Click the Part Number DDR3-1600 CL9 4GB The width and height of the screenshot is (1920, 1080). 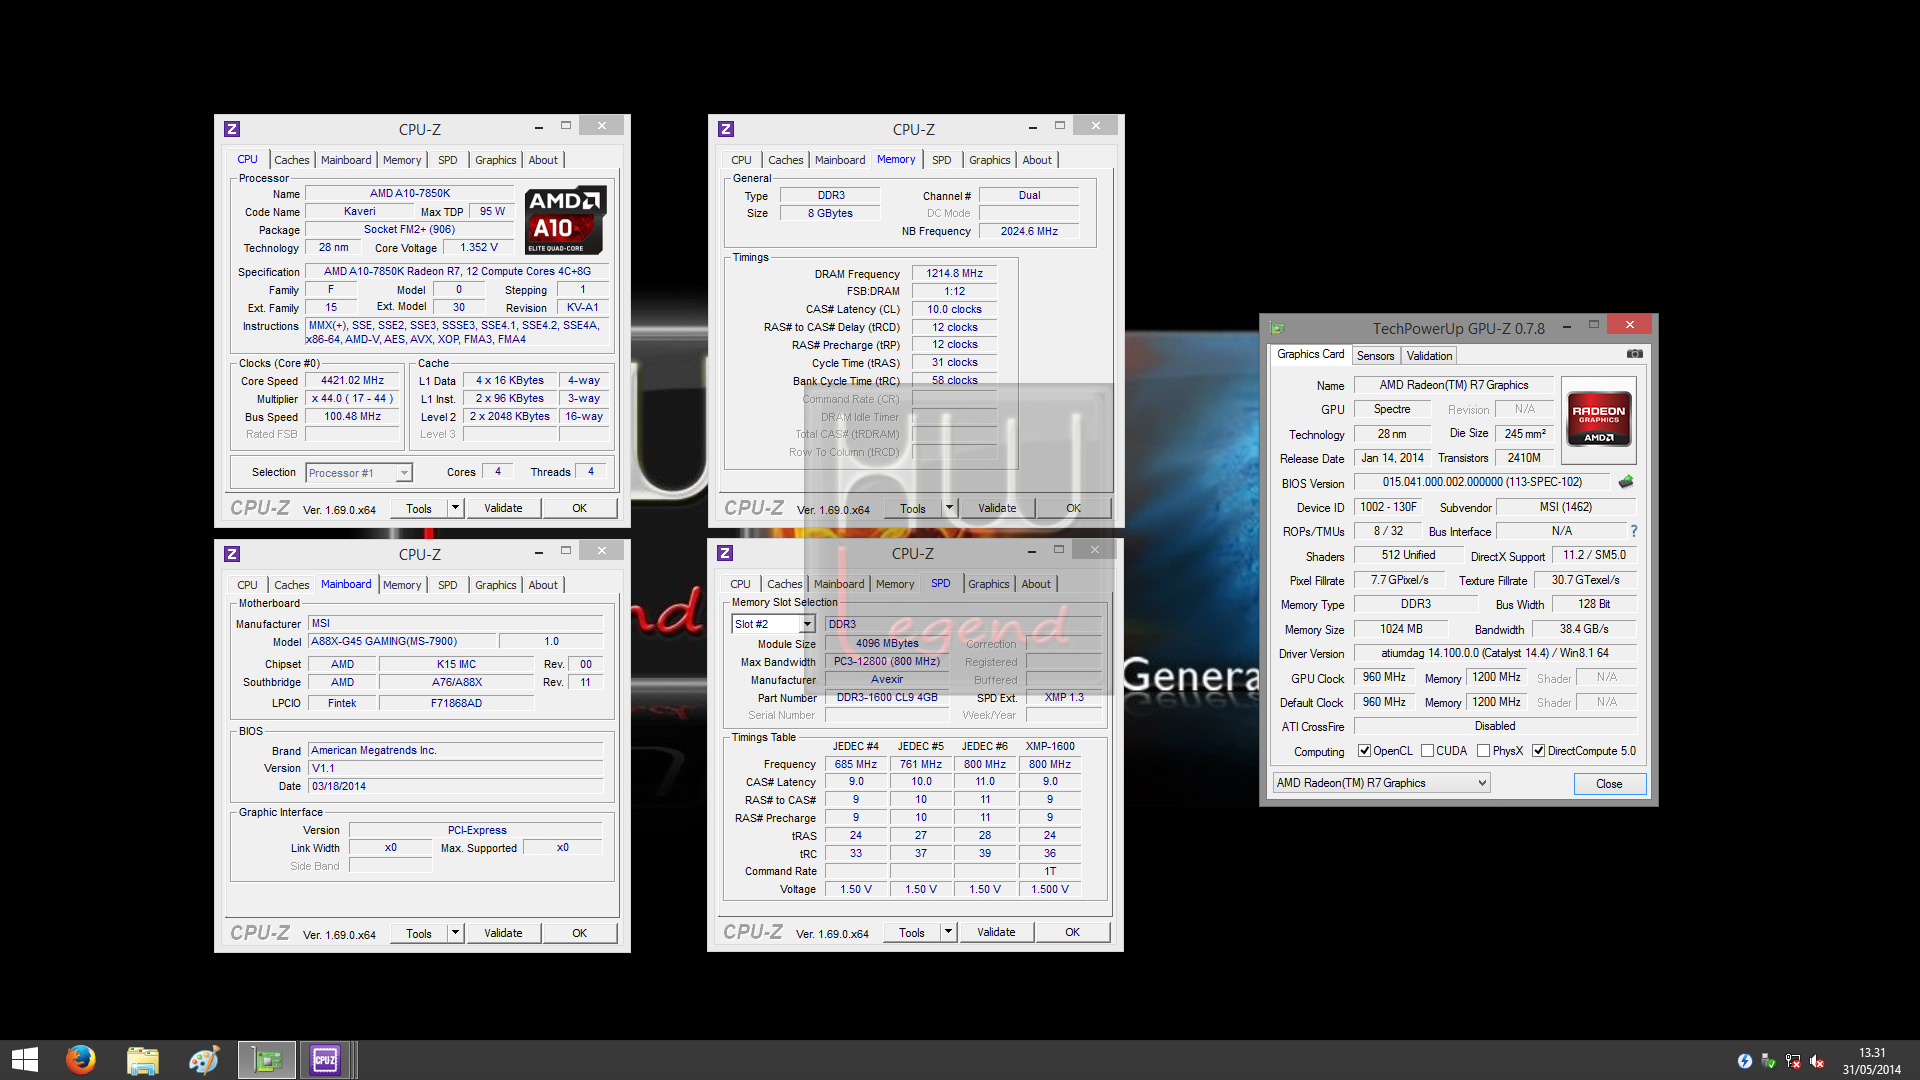[x=887, y=697]
